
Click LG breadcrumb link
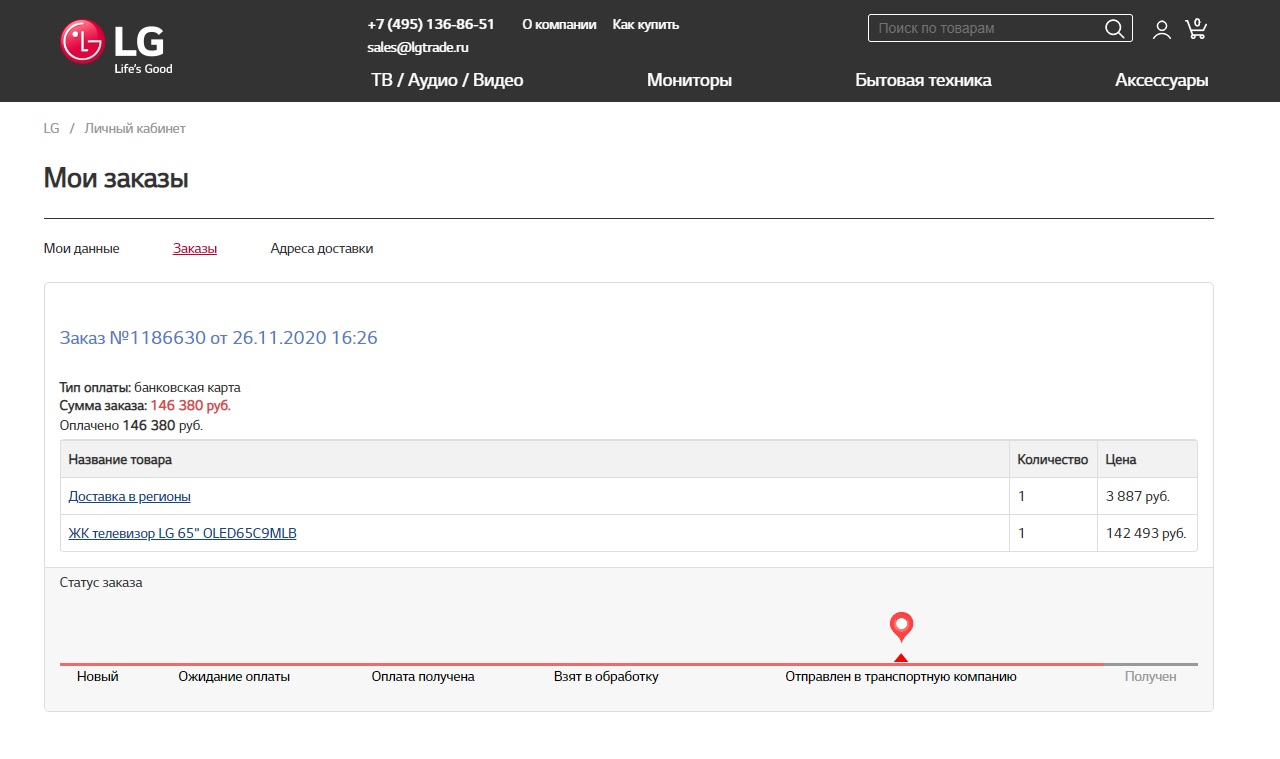coord(51,129)
